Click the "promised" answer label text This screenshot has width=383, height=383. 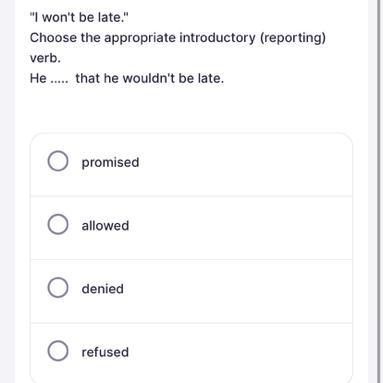[x=110, y=163]
